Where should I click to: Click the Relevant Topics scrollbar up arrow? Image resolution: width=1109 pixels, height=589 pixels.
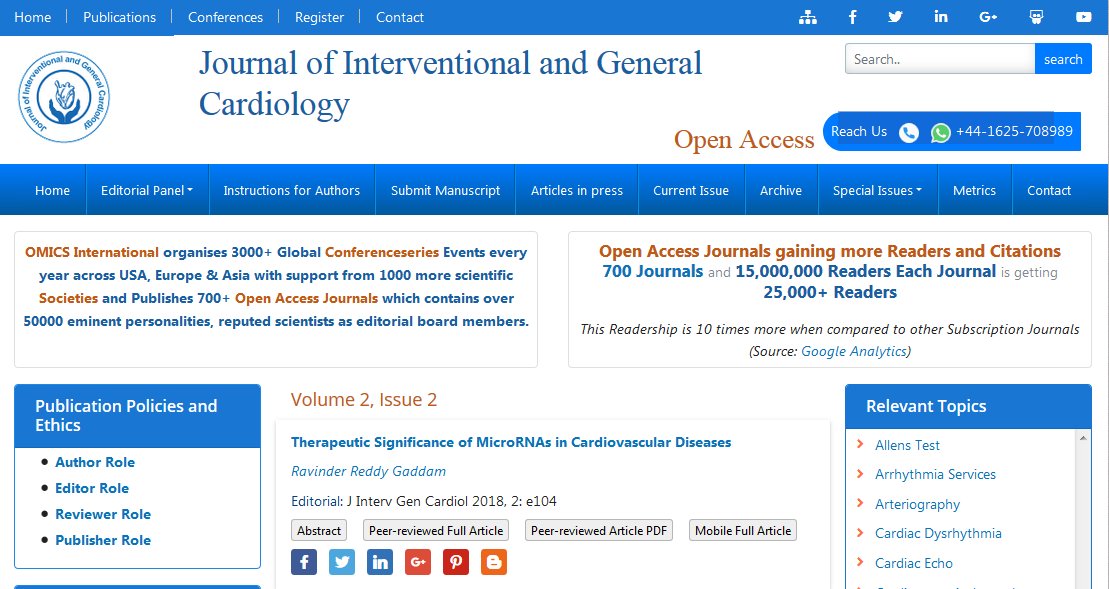click(x=1082, y=439)
